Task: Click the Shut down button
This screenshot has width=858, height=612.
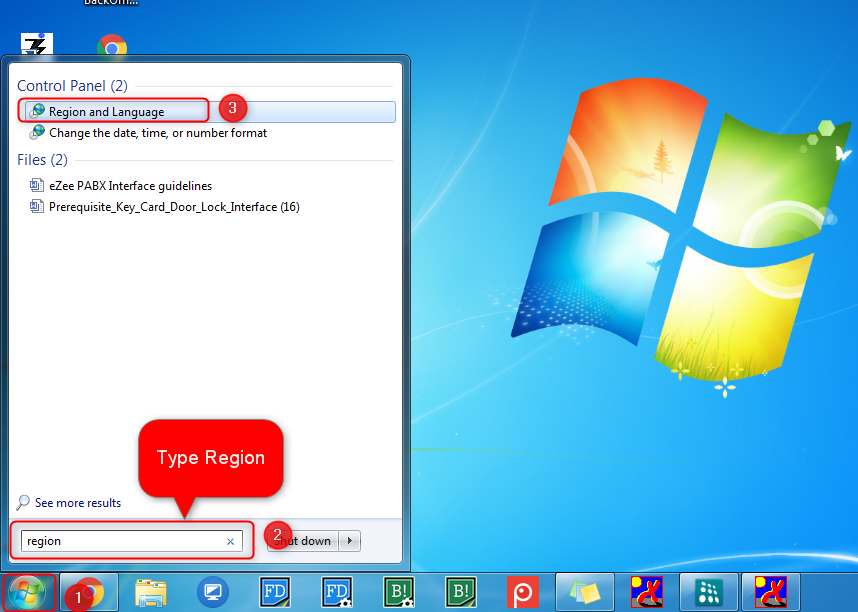Action: 303,541
